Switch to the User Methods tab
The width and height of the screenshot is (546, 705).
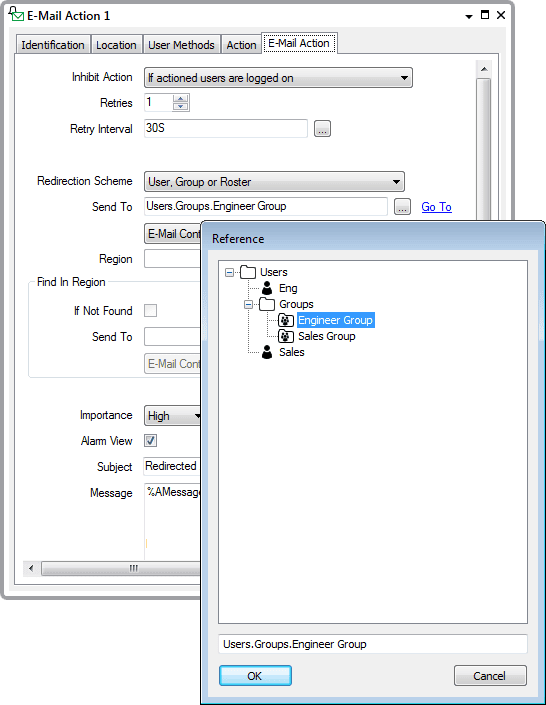click(181, 45)
